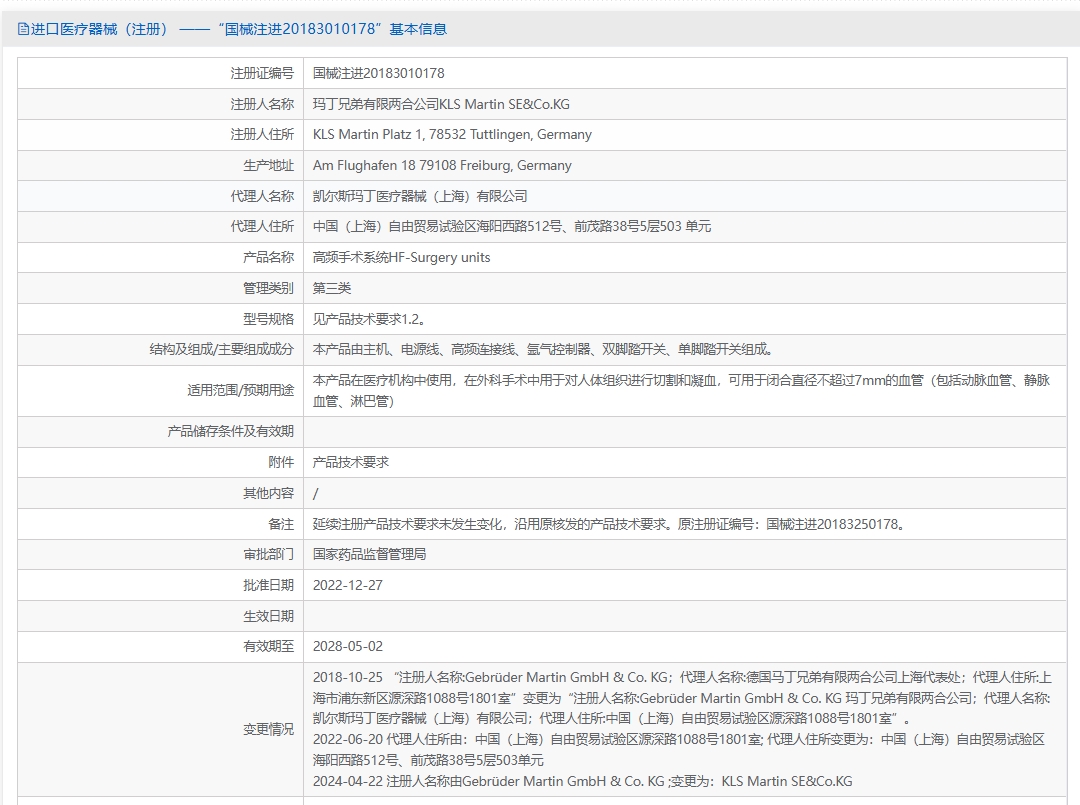Viewport: 1080px width, 805px height.
Task: Select change entry dated 2018-10-25
Action: pyautogui.click(x=682, y=698)
